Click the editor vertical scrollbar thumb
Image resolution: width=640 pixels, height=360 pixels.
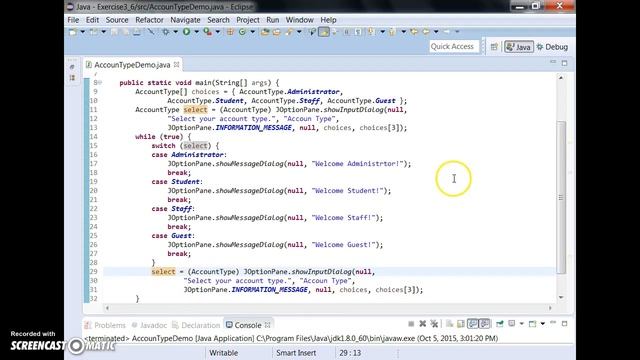click(562, 198)
